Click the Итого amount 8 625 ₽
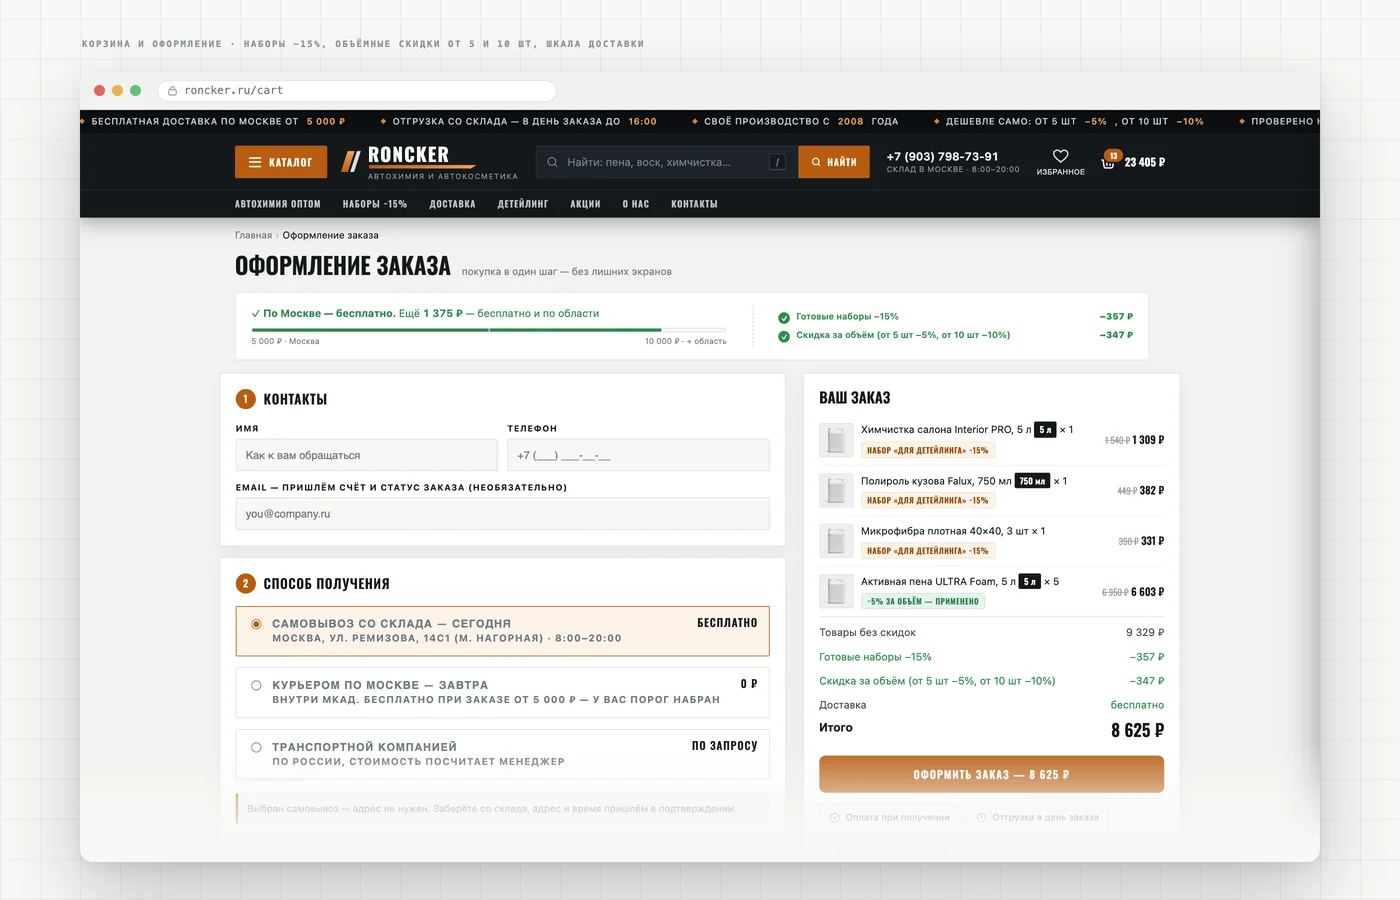The height and width of the screenshot is (900, 1400). click(x=1137, y=731)
